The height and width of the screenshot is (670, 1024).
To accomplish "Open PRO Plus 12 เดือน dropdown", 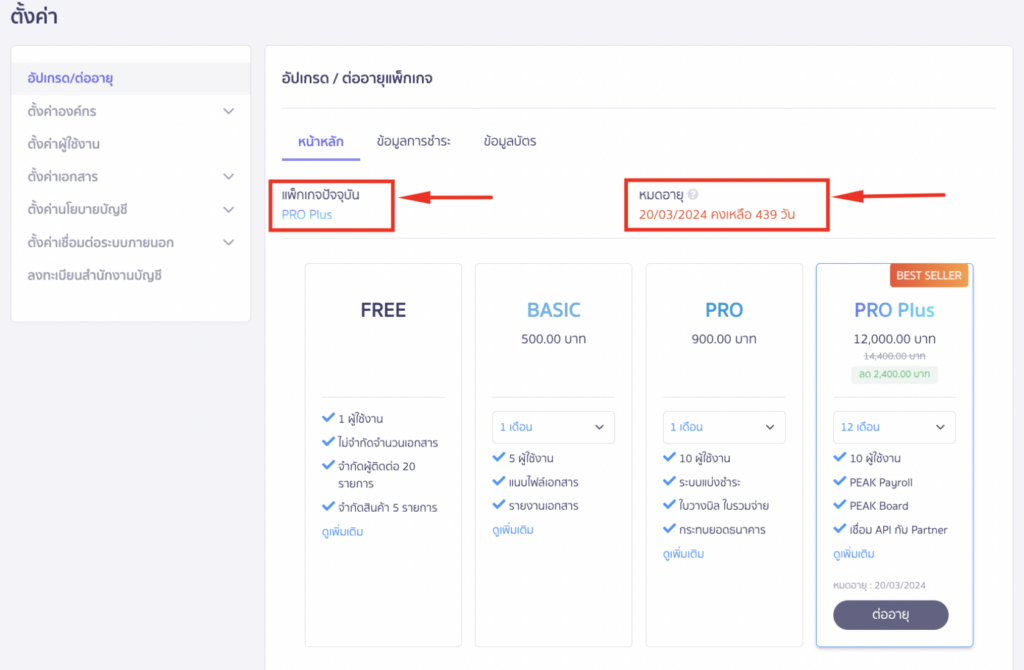I will click(x=894, y=427).
